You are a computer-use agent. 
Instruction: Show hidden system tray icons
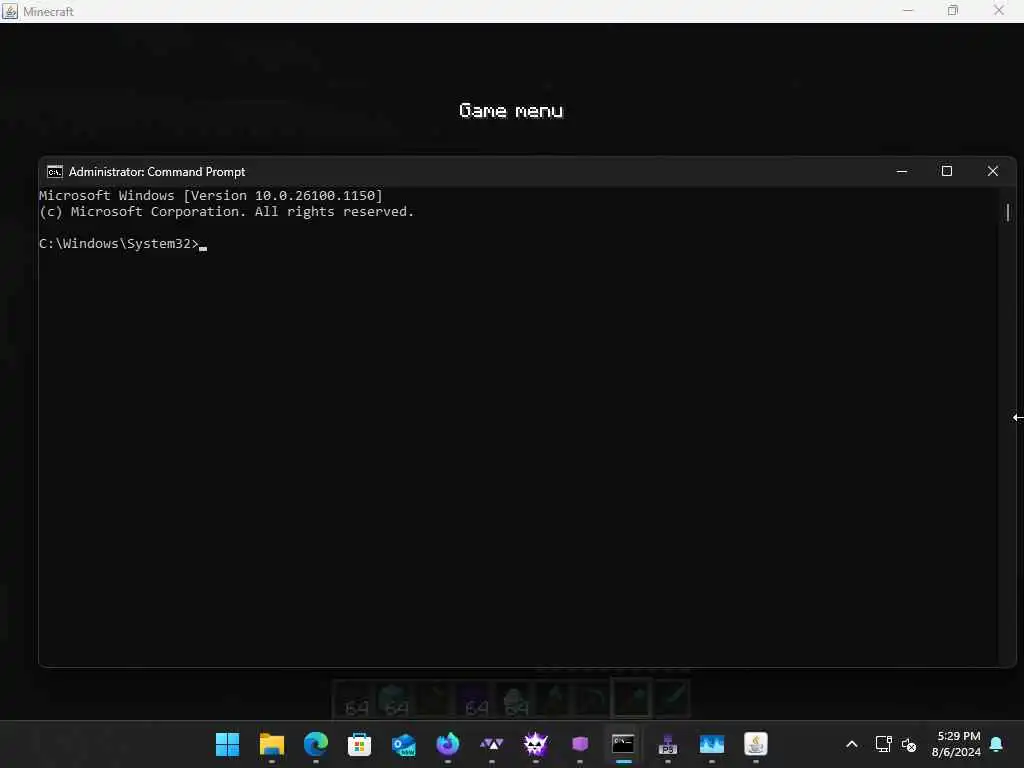[x=852, y=744]
